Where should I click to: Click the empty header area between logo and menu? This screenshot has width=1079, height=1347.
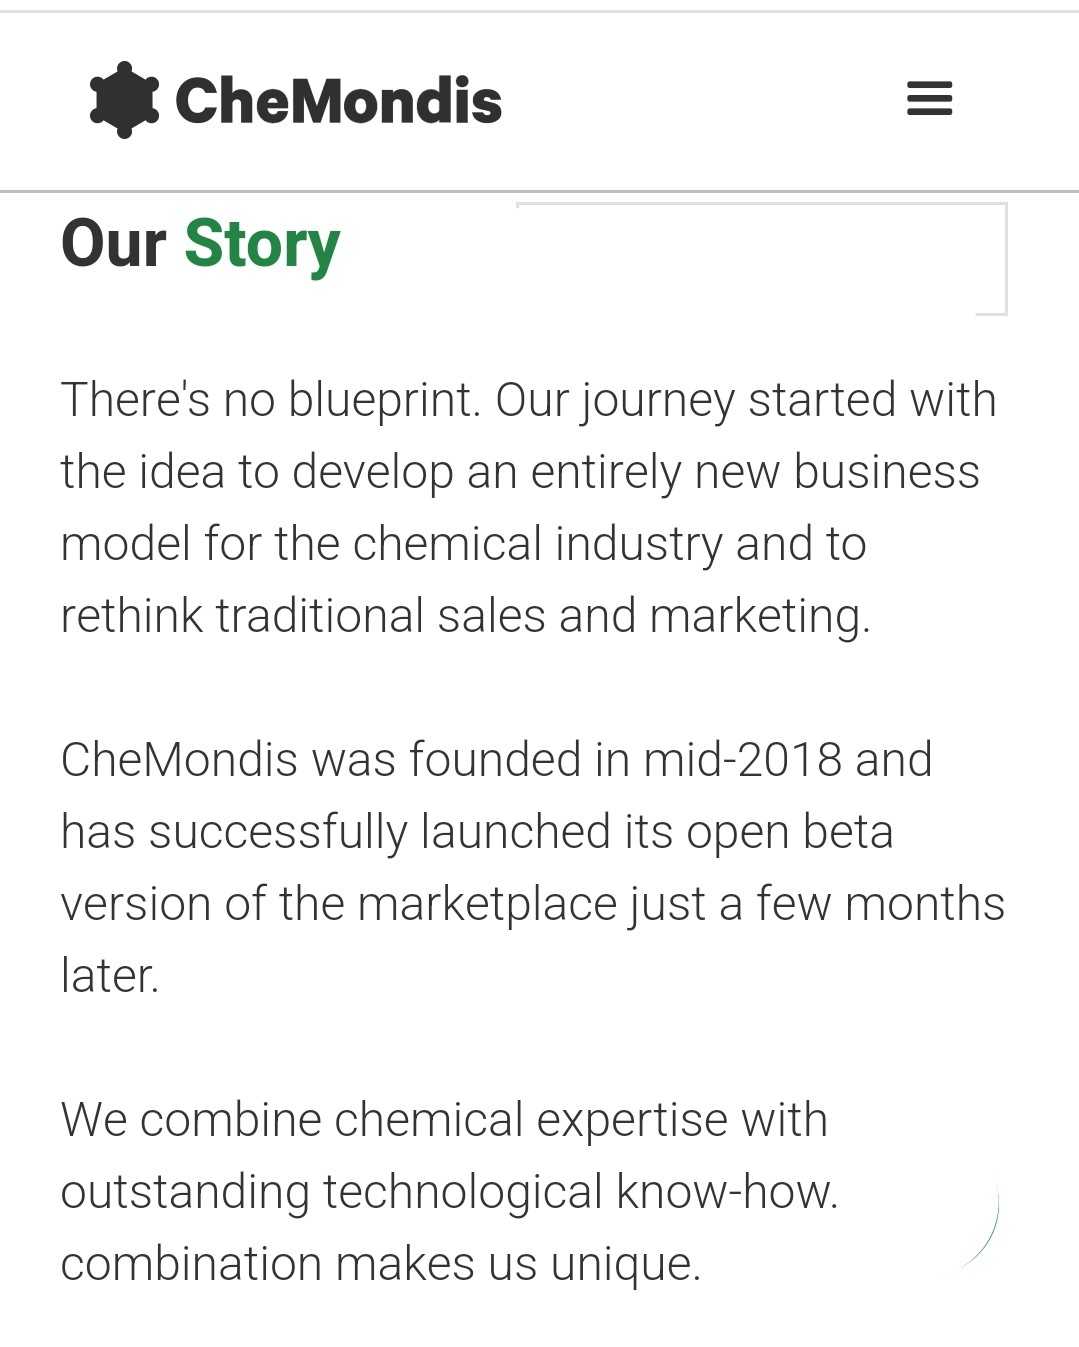tap(700, 100)
